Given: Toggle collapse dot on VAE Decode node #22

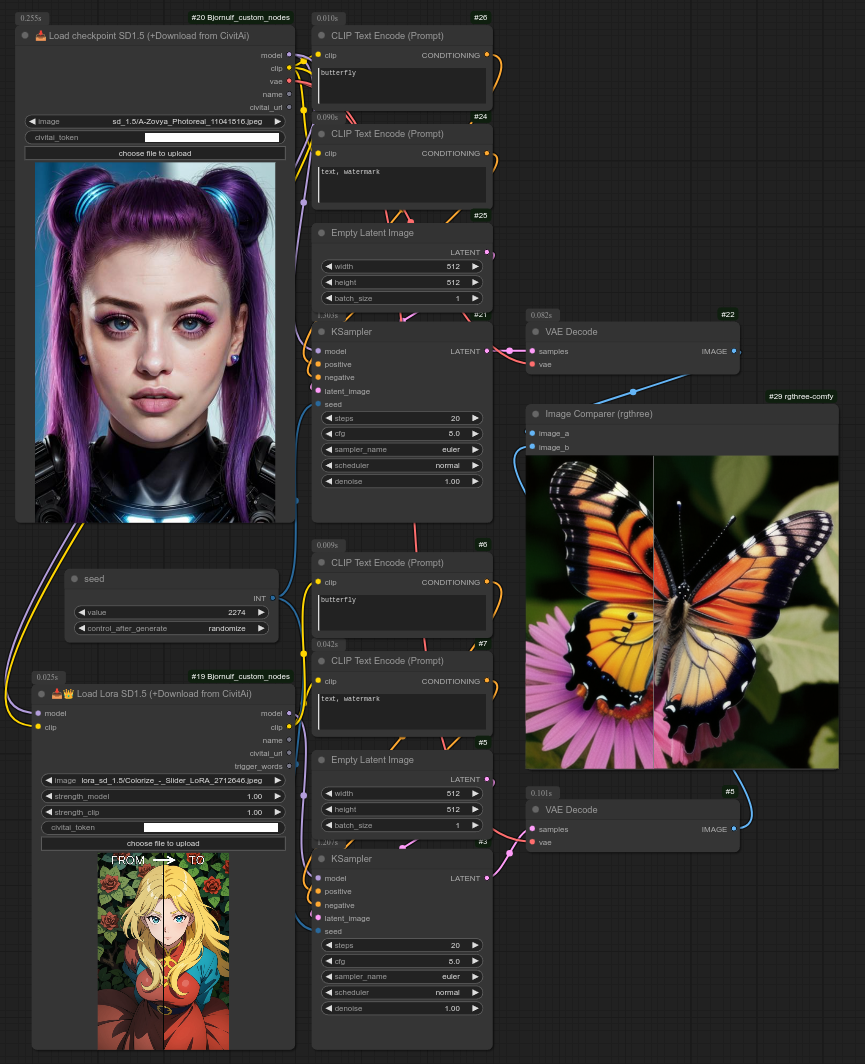Looking at the screenshot, I should coord(535,332).
